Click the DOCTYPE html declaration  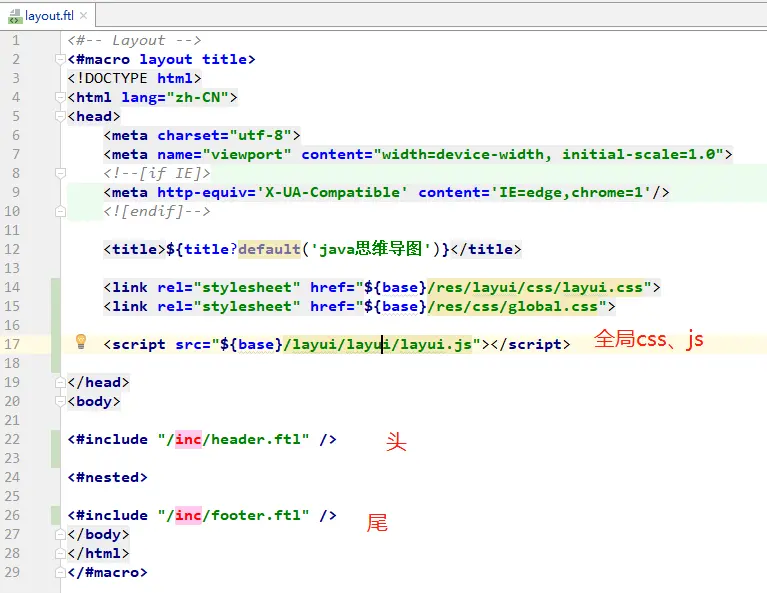click(135, 78)
